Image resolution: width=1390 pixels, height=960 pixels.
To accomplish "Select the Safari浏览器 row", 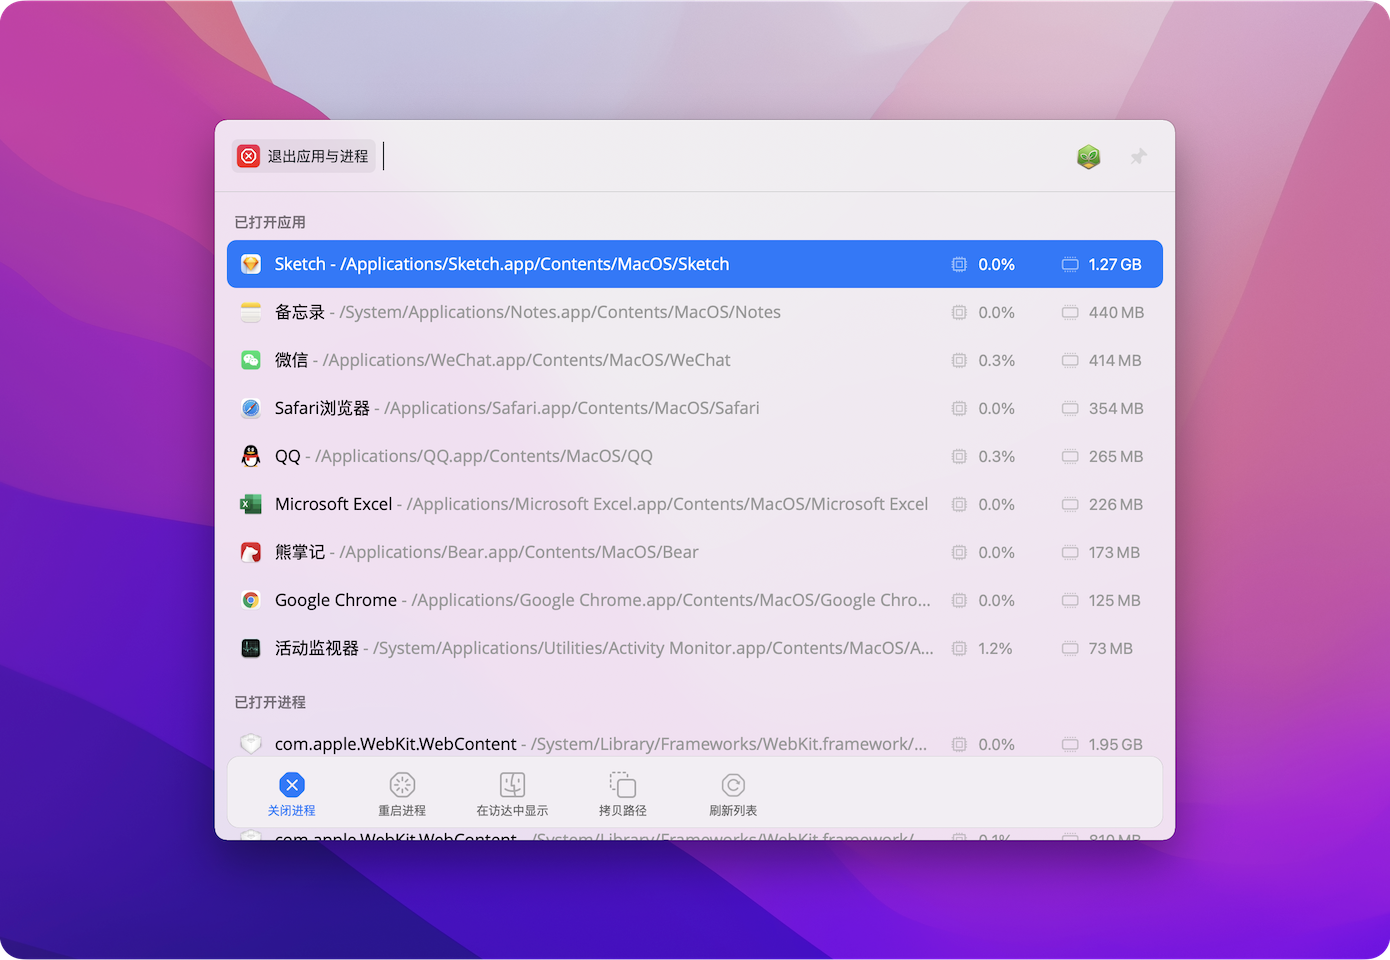I will [x=695, y=408].
